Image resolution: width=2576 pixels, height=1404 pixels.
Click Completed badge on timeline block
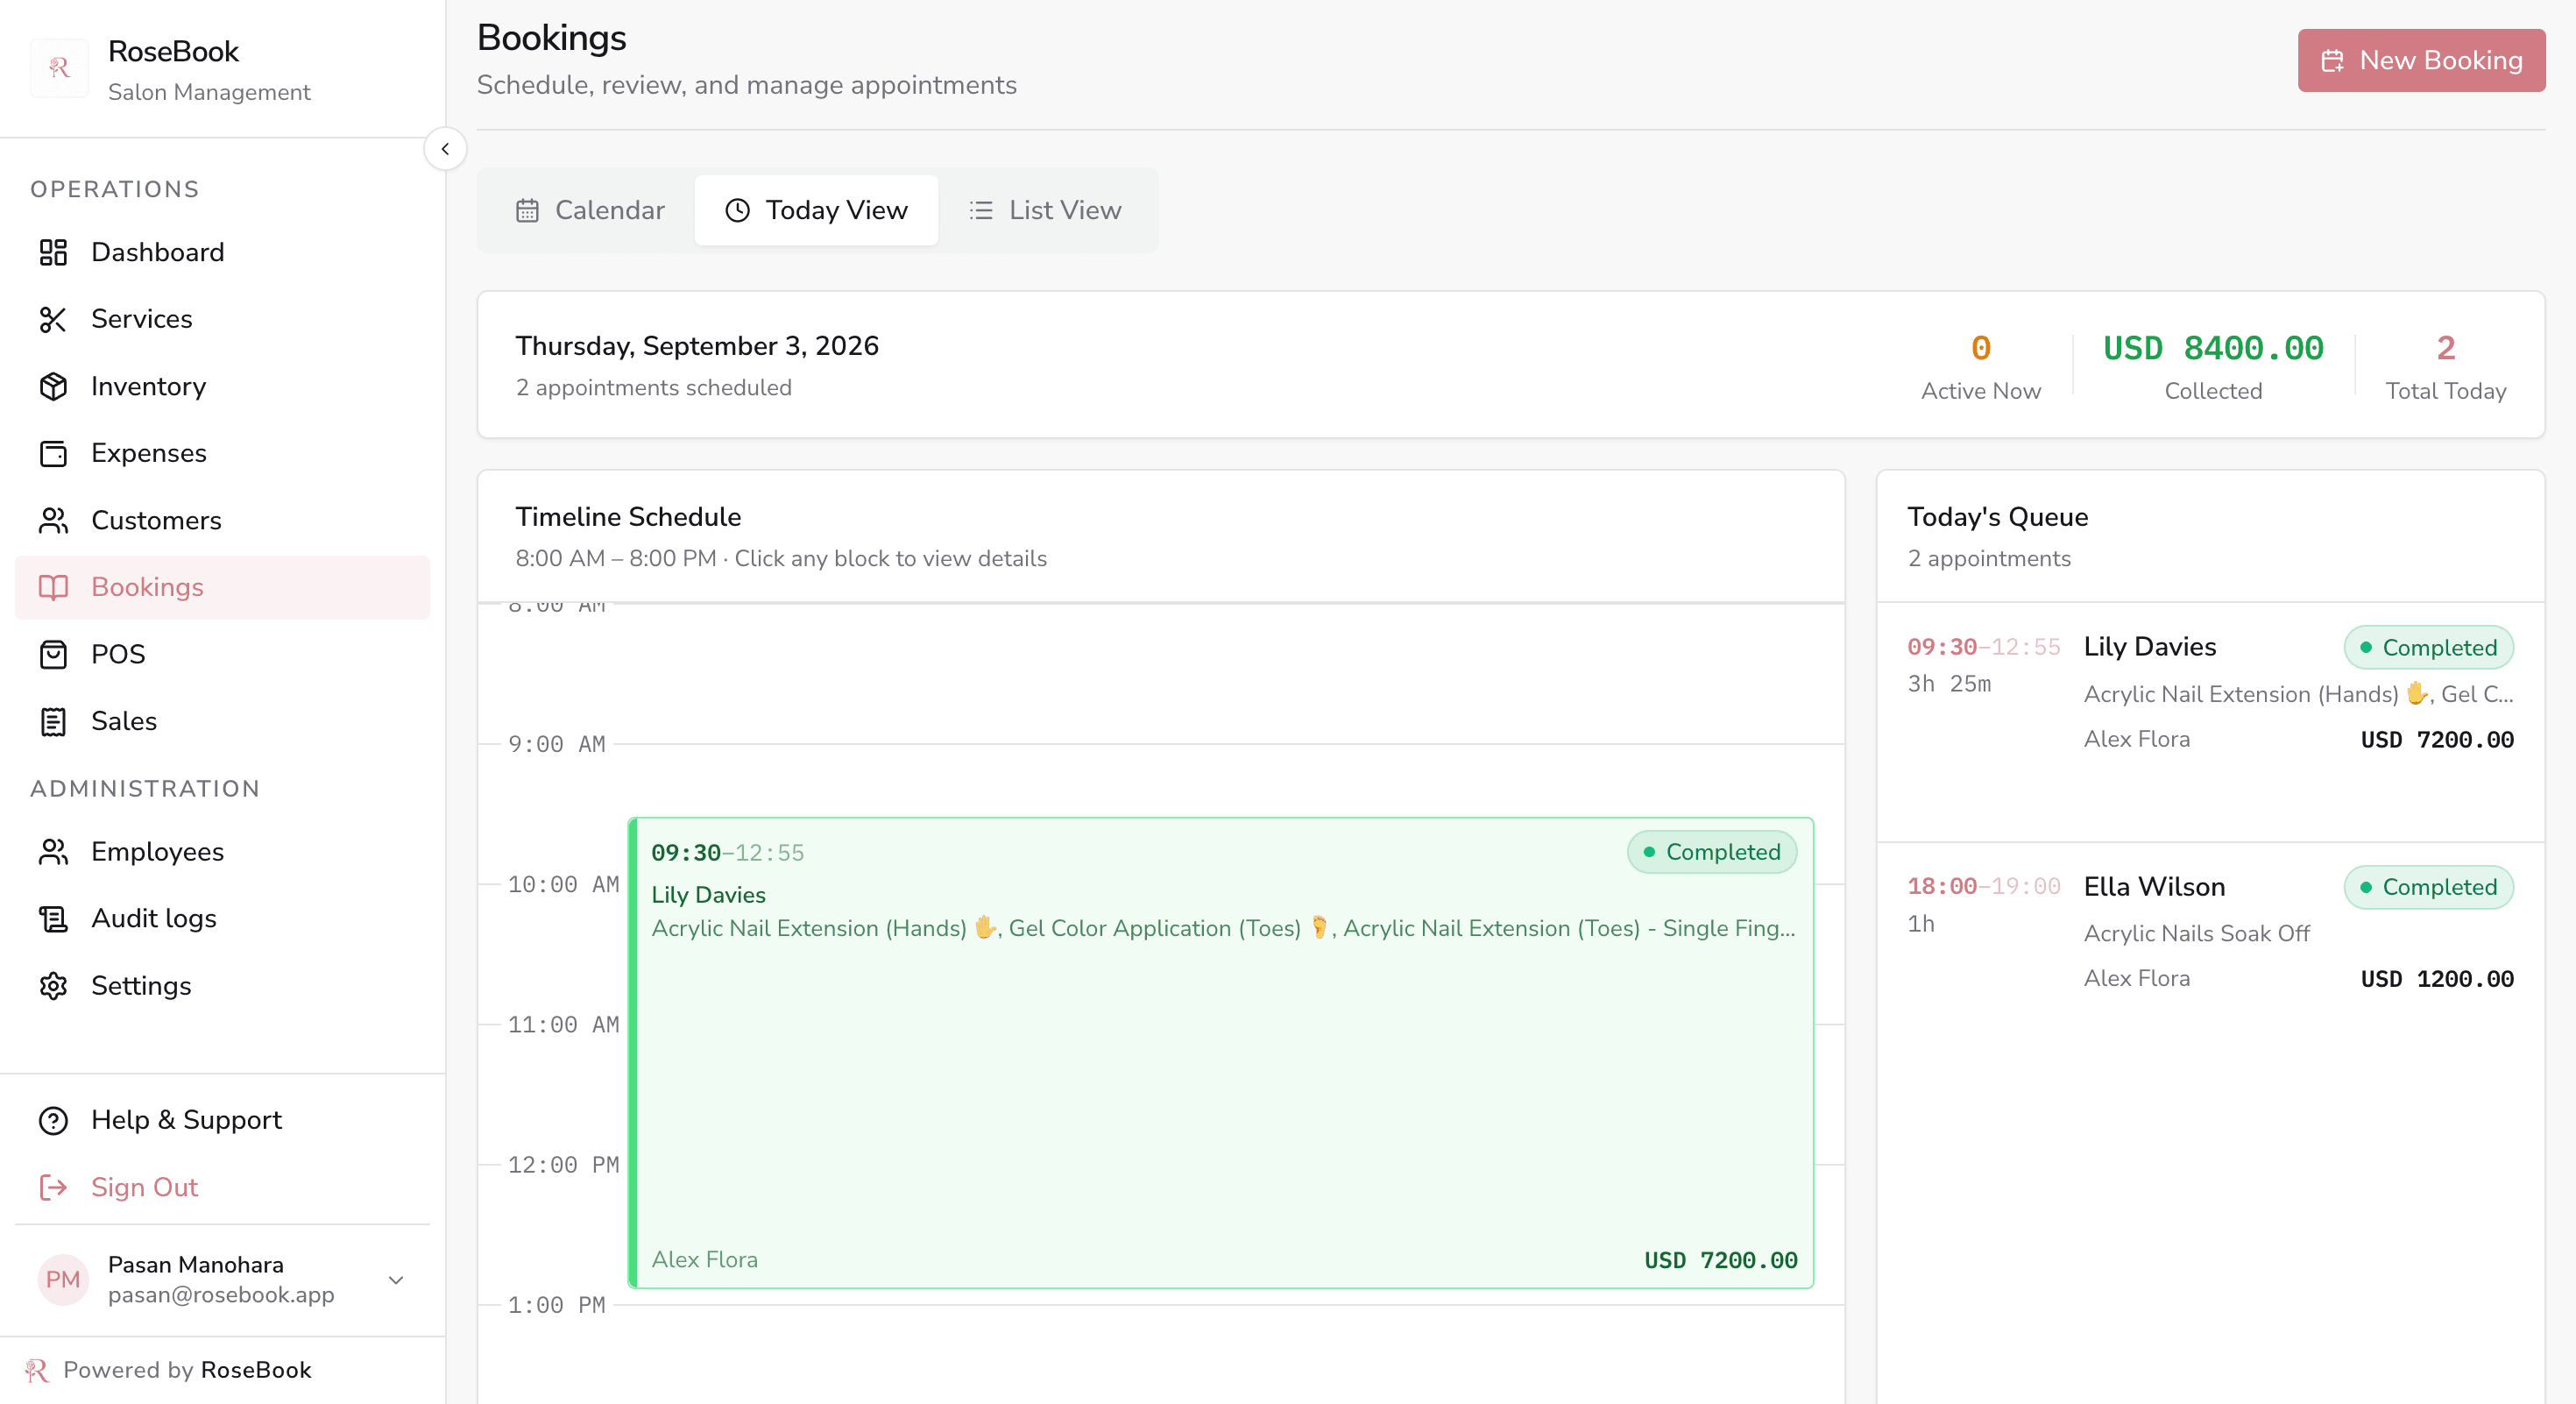point(1712,852)
